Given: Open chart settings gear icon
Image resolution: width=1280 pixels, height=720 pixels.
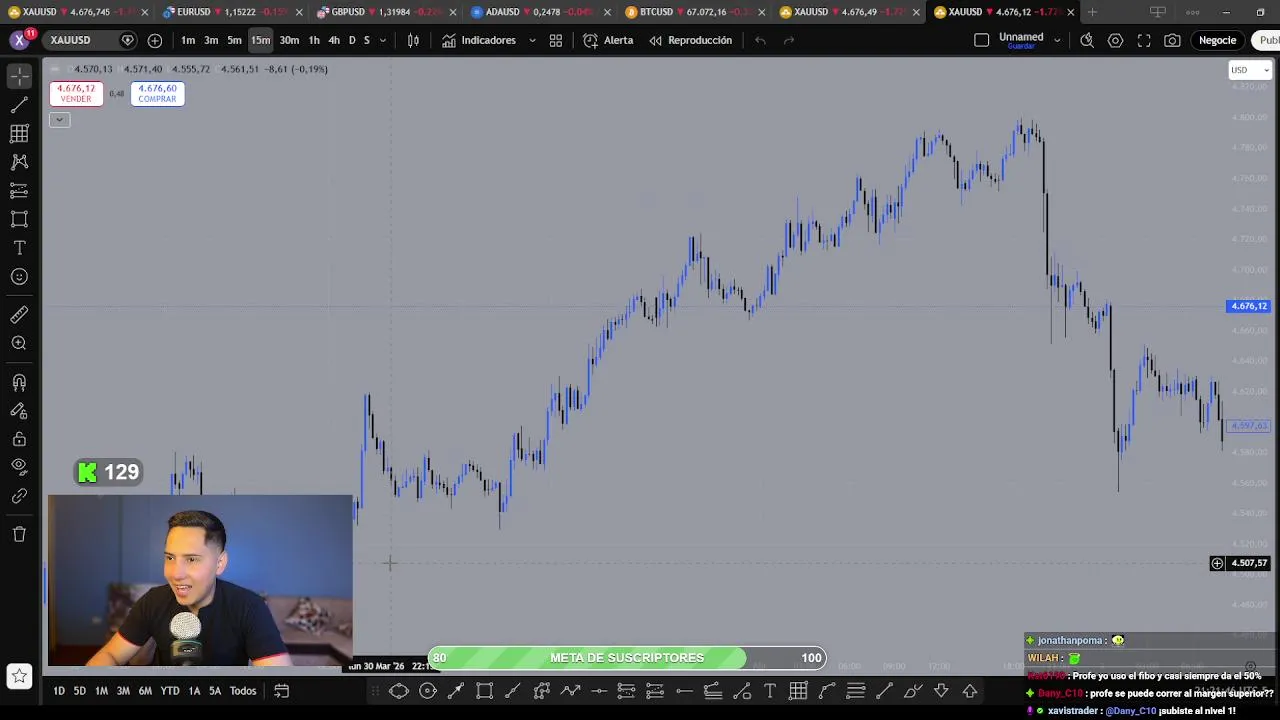Looking at the screenshot, I should tap(1115, 40).
